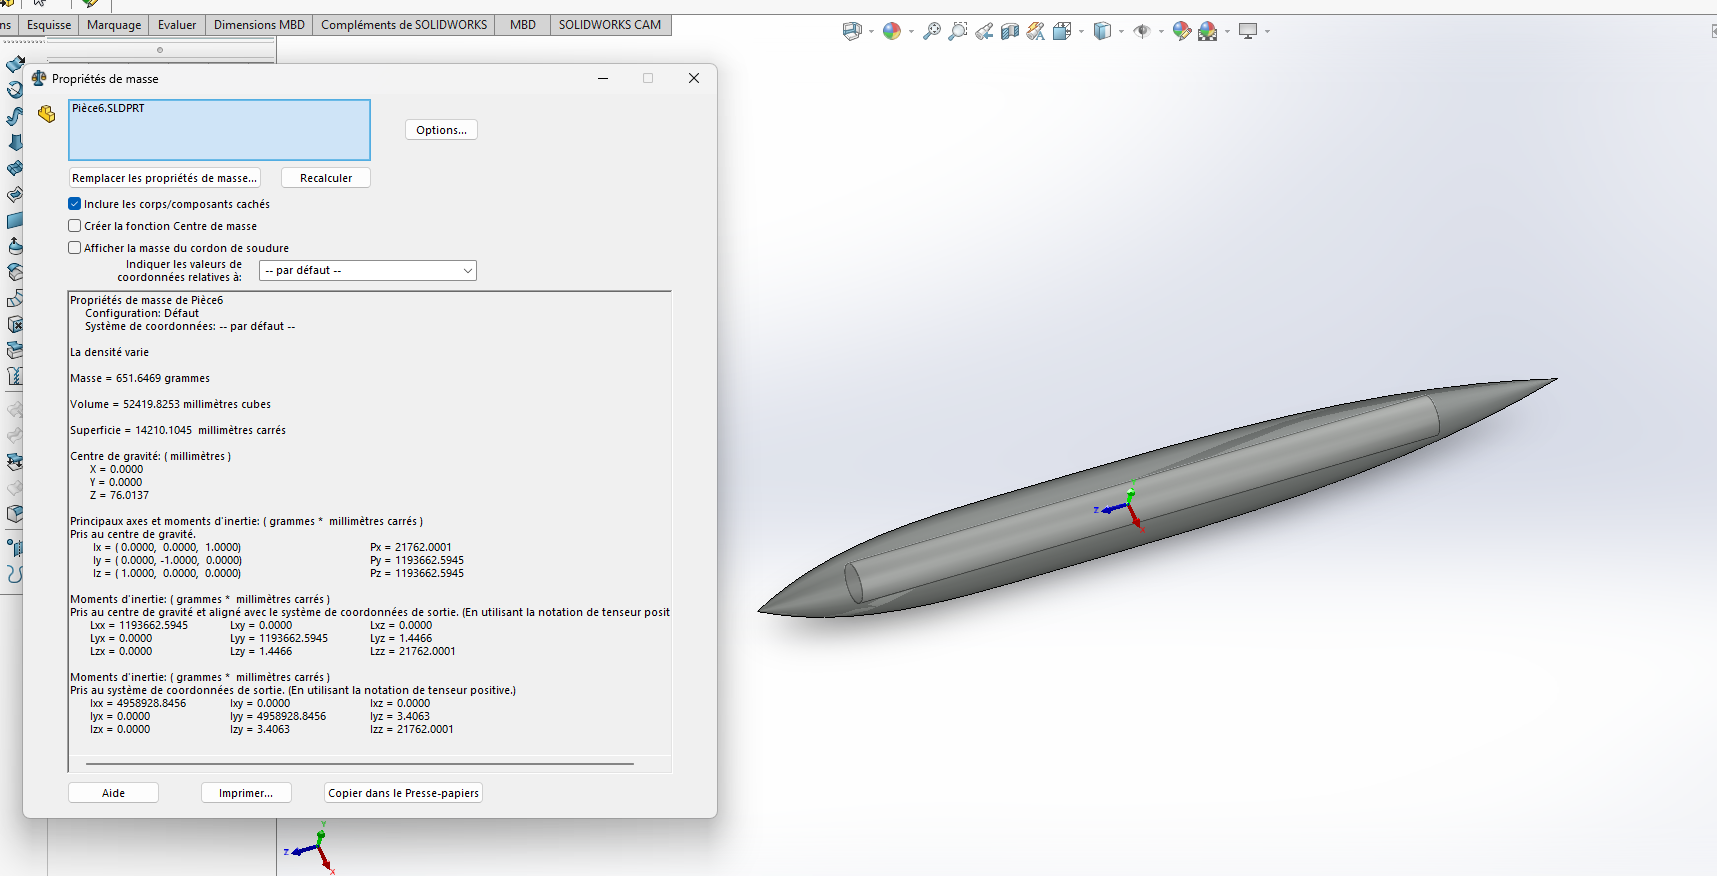Open the Evaluer tab
1717x876 pixels.
pyautogui.click(x=177, y=25)
